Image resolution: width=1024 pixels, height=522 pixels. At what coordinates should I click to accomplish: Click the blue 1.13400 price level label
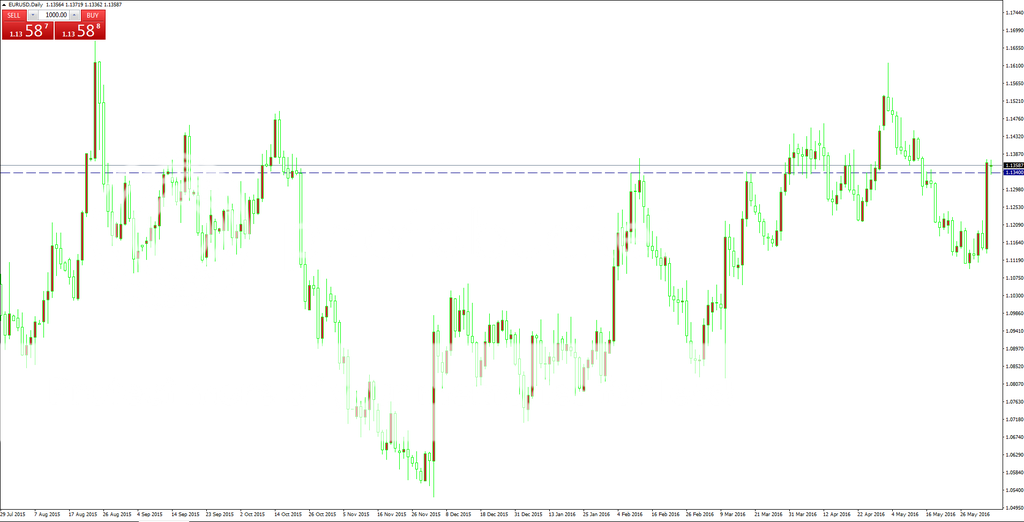(1012, 173)
